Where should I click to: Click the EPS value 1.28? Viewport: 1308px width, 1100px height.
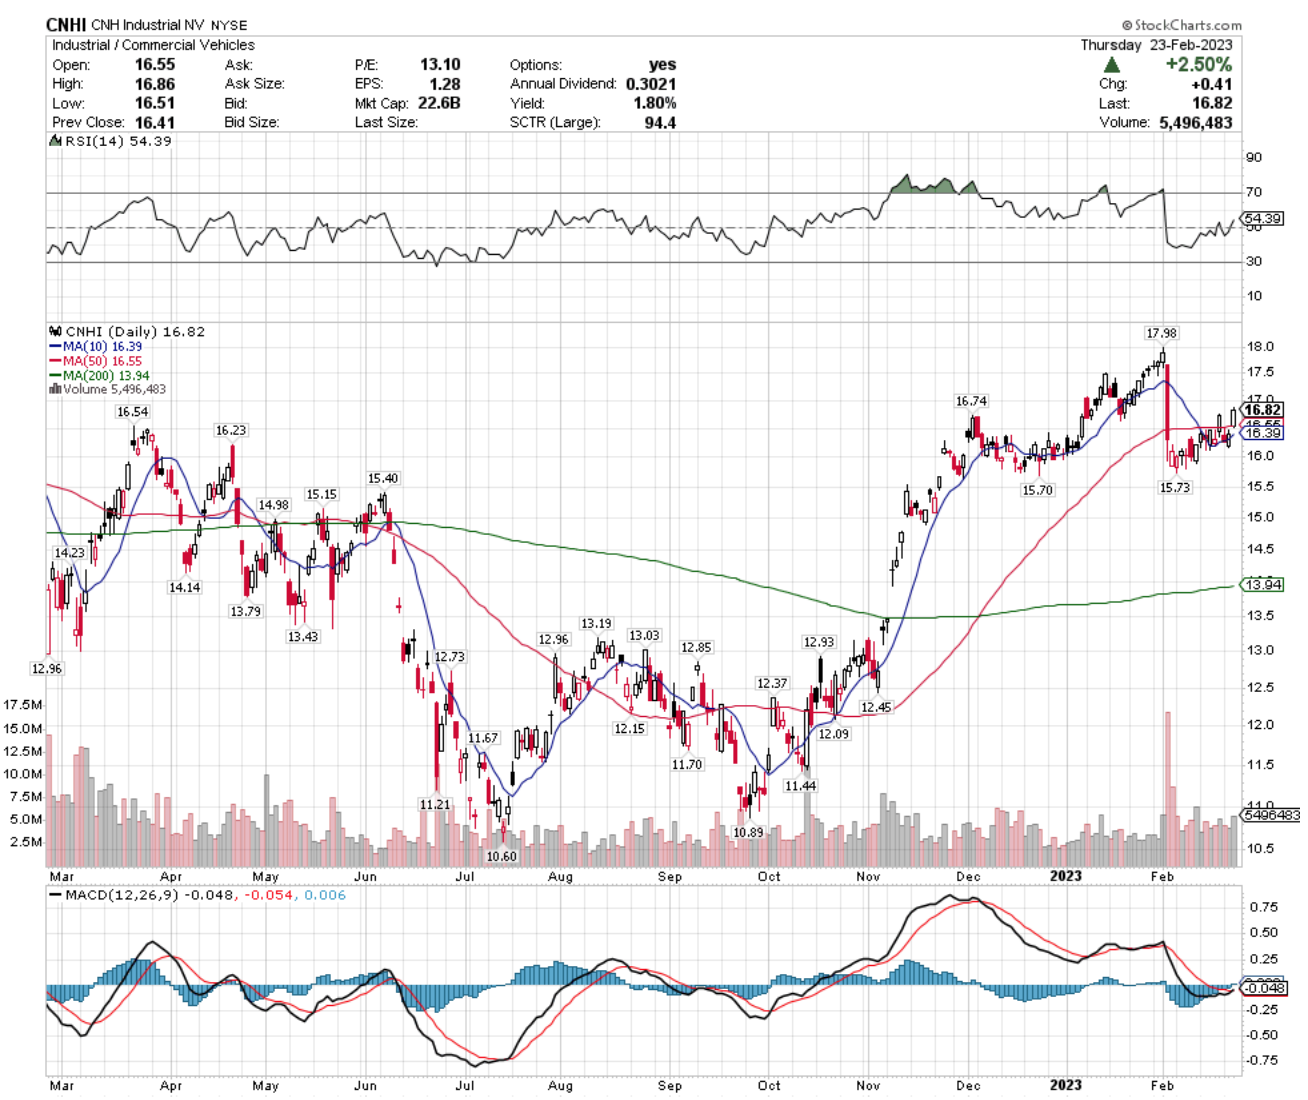click(x=445, y=84)
